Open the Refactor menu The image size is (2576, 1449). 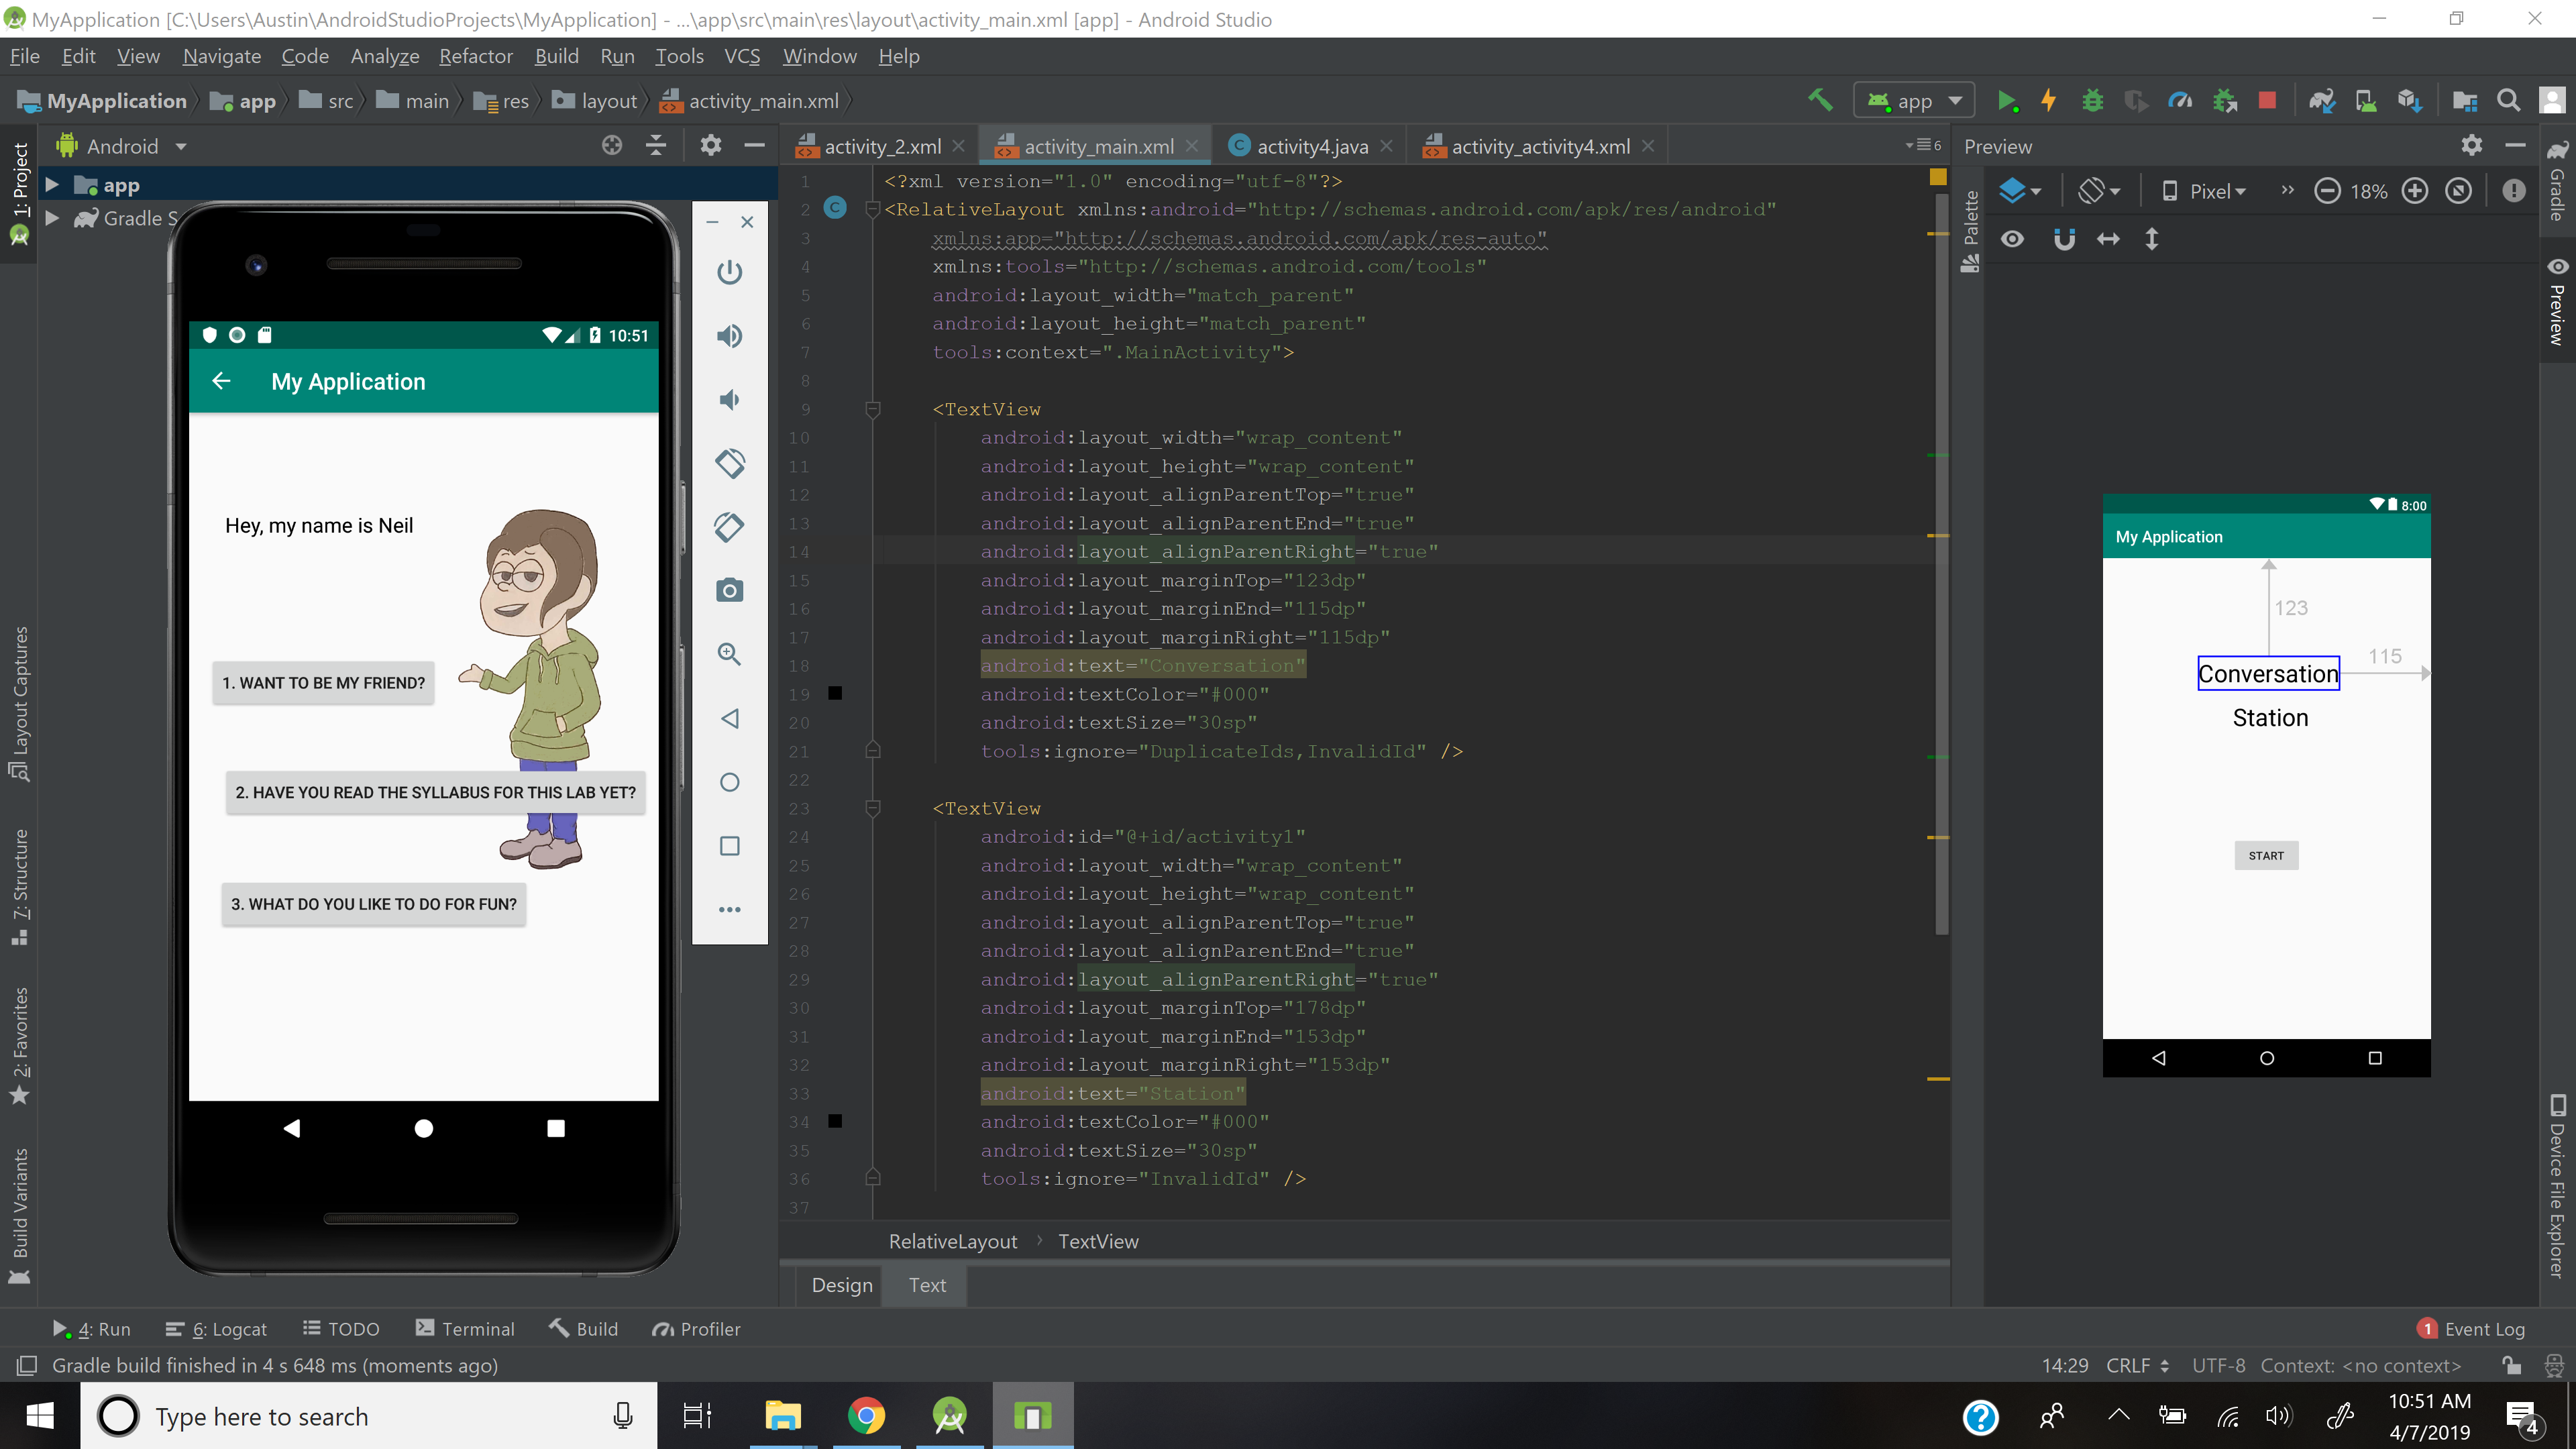pos(475,56)
